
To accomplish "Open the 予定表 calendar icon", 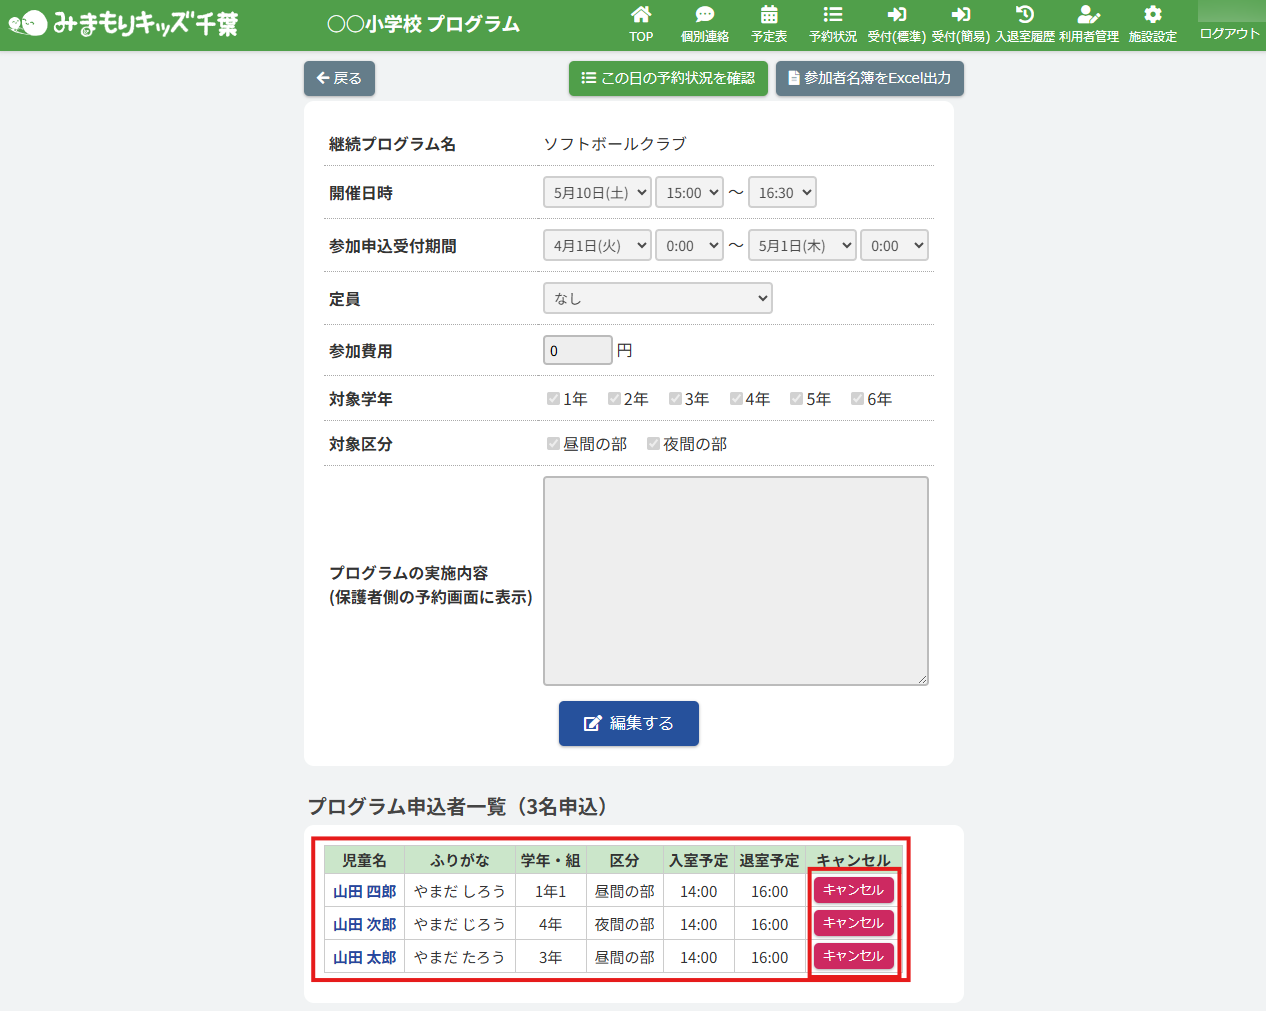I will point(769,15).
